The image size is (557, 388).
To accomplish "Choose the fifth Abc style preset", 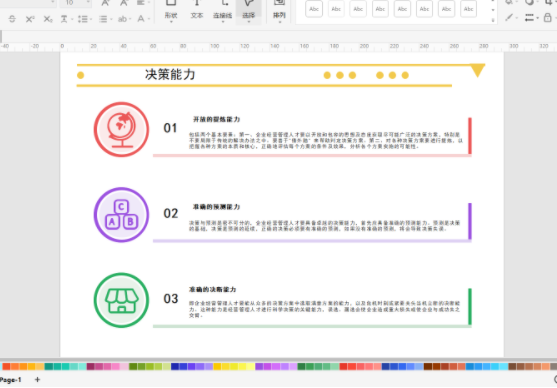I will point(402,9).
